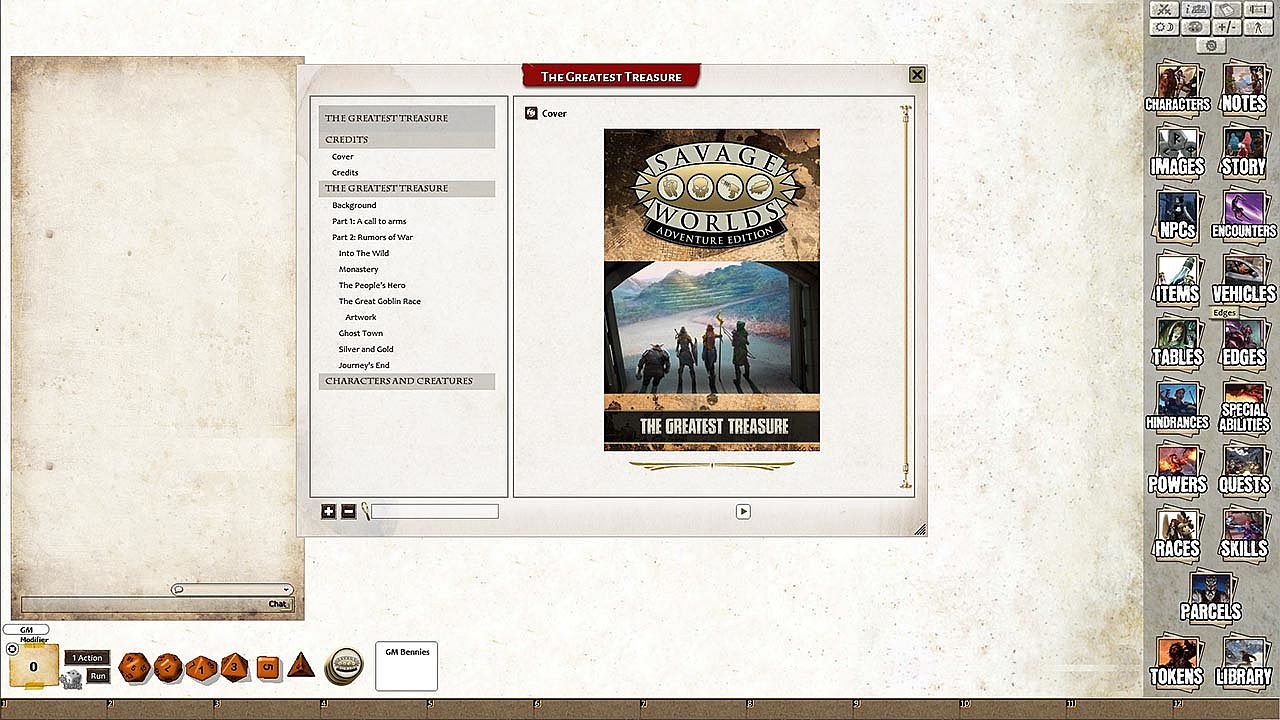
Task: Click the white dice tower icon
Action: point(72,680)
